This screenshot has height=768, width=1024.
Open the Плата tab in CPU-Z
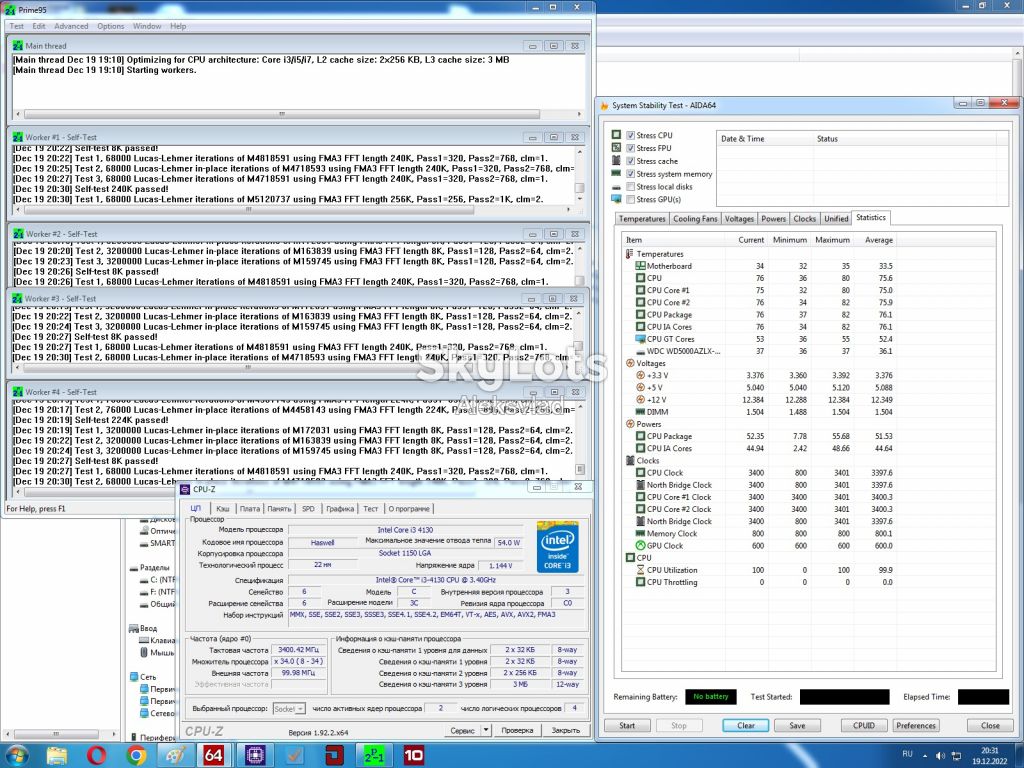[x=249, y=508]
